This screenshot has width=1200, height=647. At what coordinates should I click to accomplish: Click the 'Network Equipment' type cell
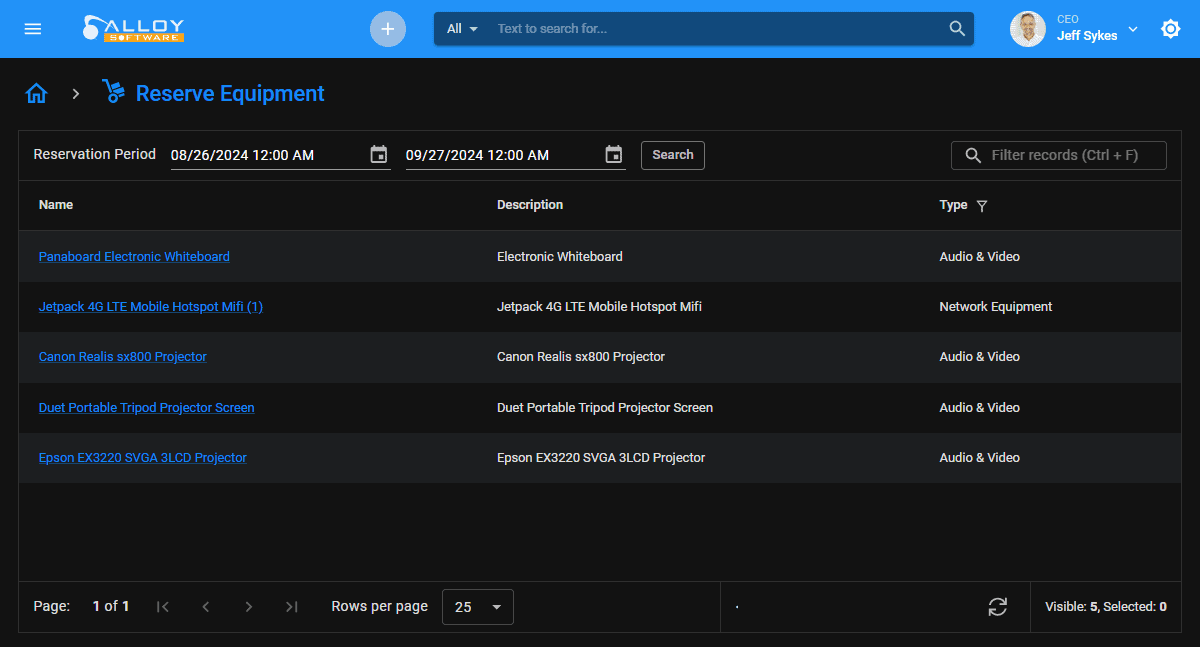coord(996,307)
